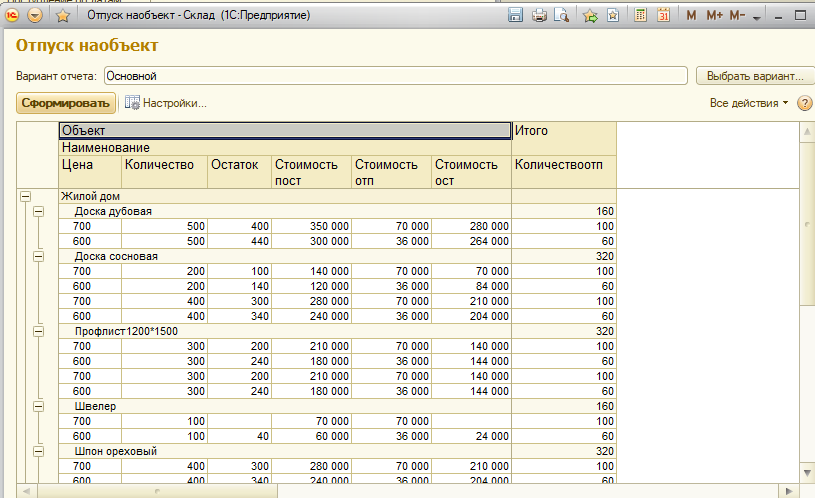Screen dimensions: 815x498
Task: Open help with the question mark icon
Action: (x=804, y=103)
